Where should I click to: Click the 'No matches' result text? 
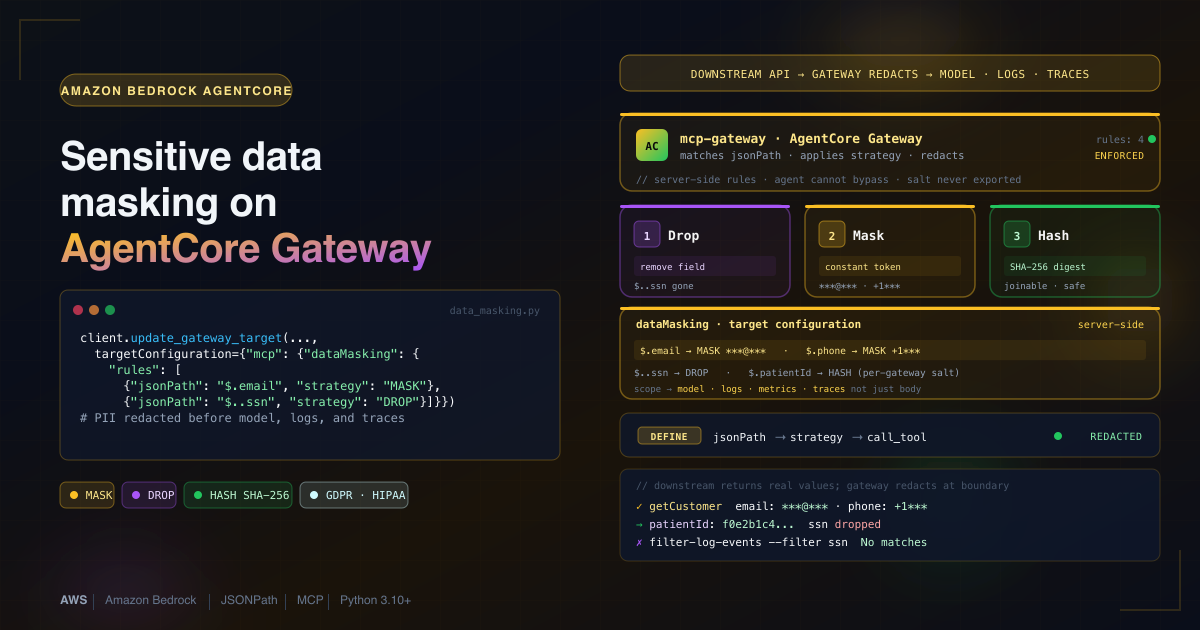click(893, 542)
